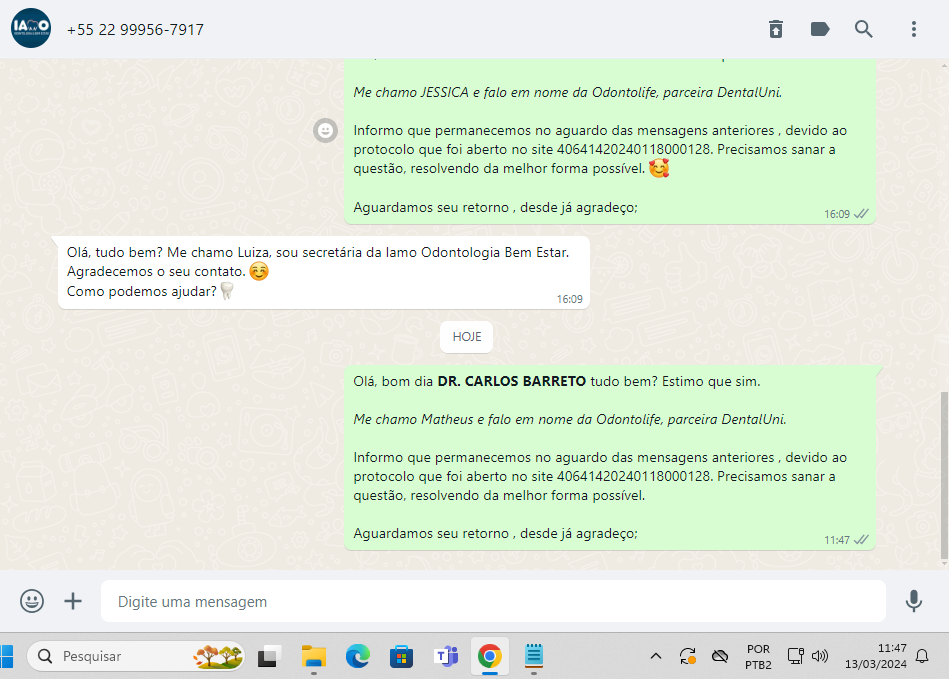Open Microsoft Store from taskbar

(x=401, y=656)
